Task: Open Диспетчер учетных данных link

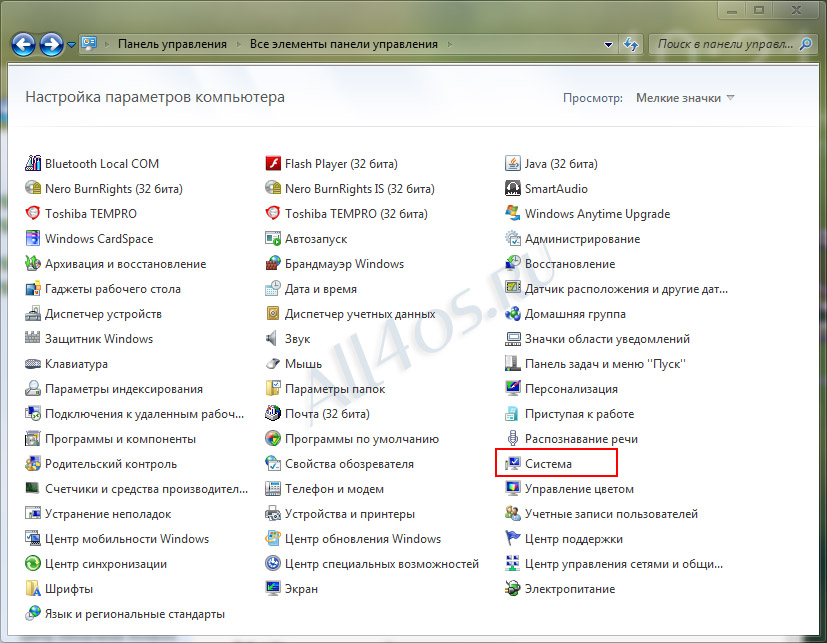Action: [x=360, y=314]
